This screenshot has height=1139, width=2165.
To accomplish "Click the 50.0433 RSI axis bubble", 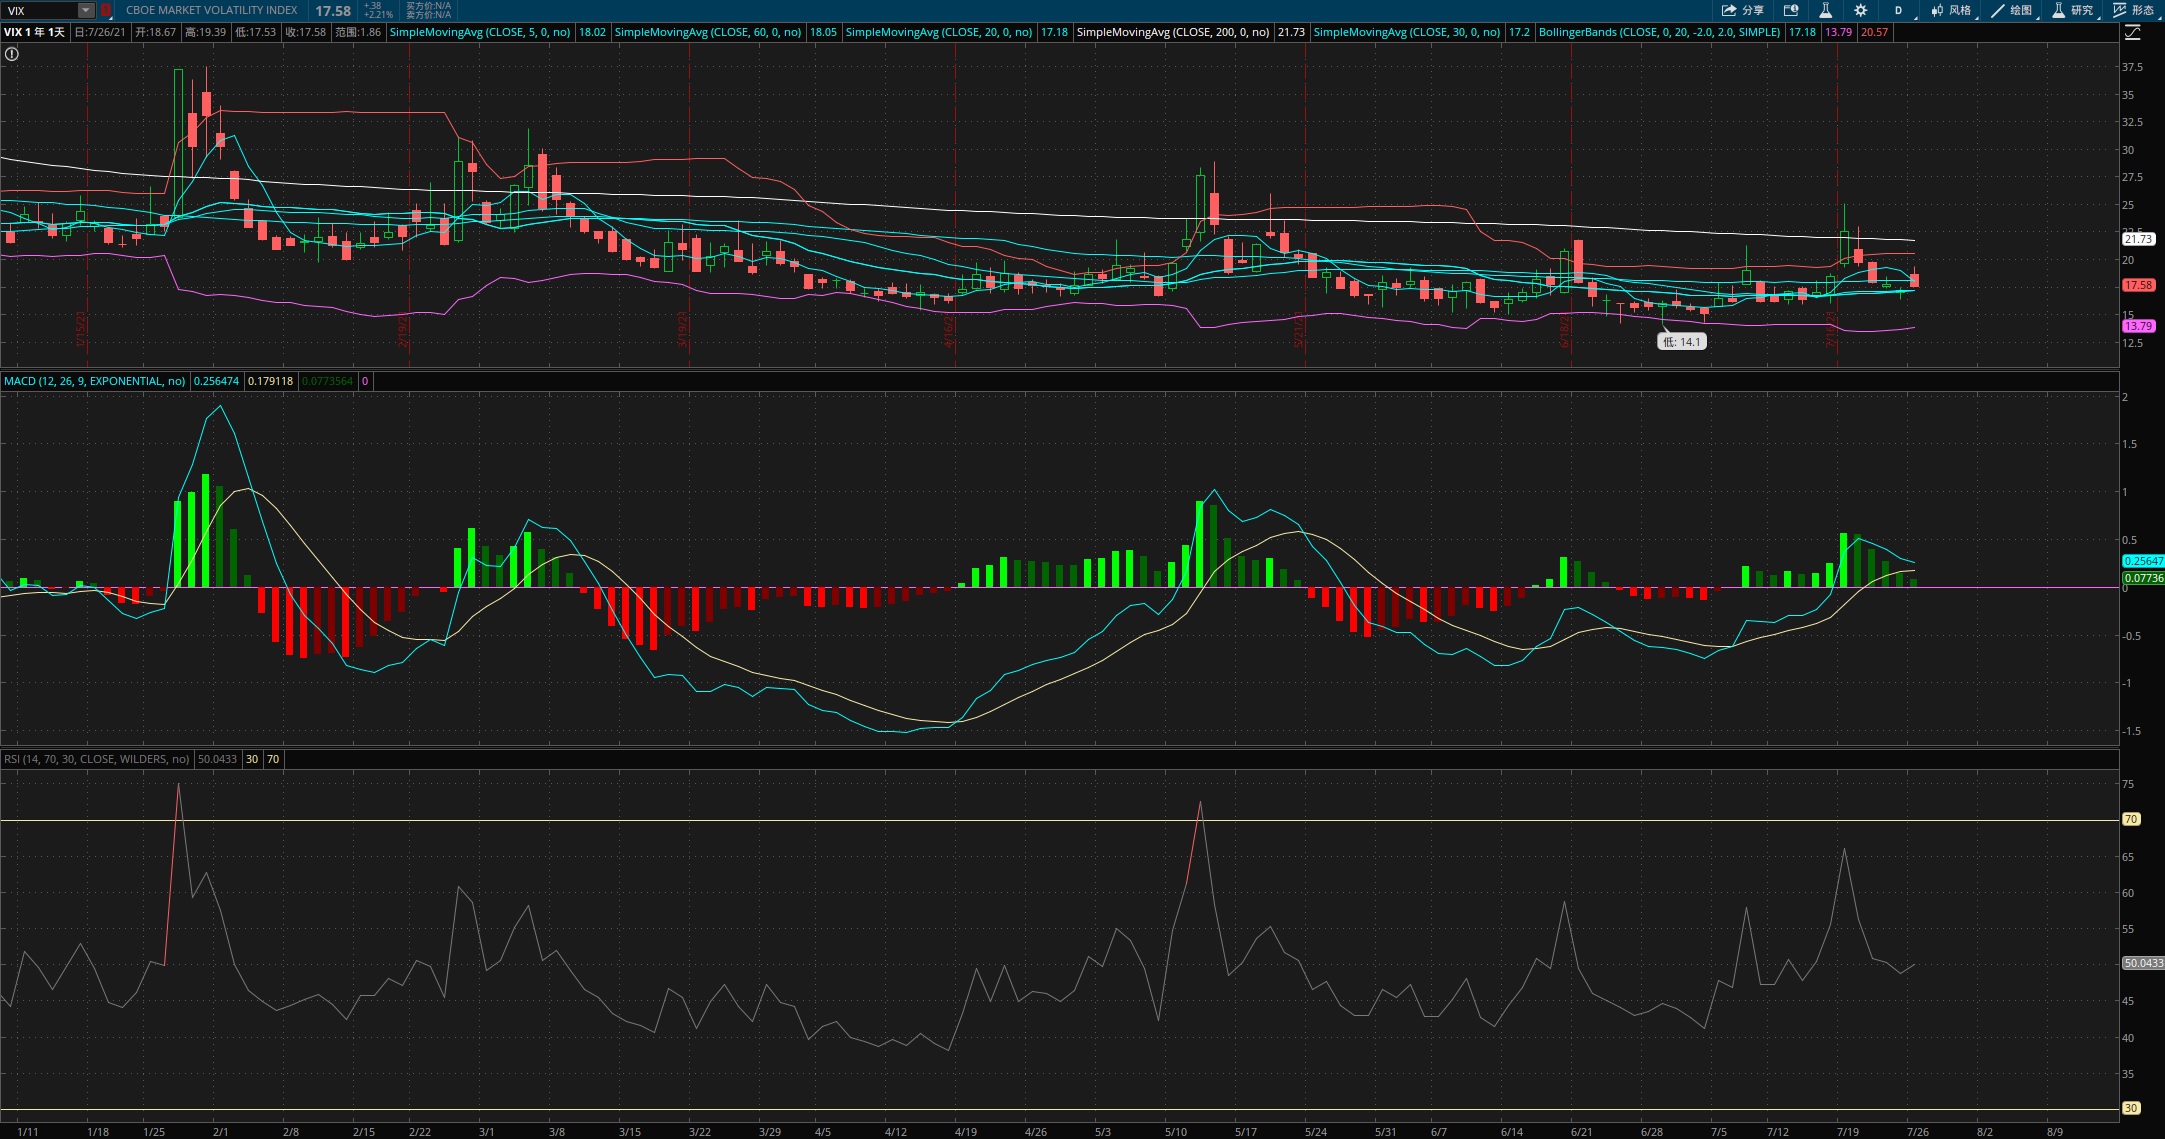I will click(x=2143, y=963).
